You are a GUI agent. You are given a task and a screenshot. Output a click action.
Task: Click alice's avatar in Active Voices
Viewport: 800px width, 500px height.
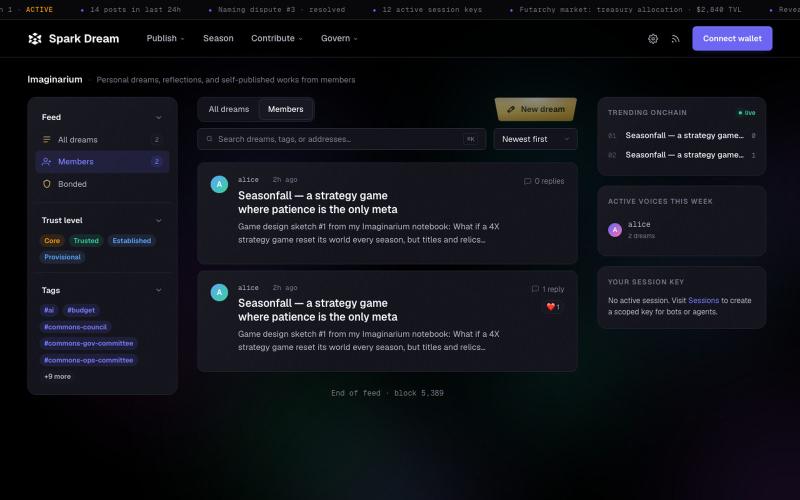(615, 230)
